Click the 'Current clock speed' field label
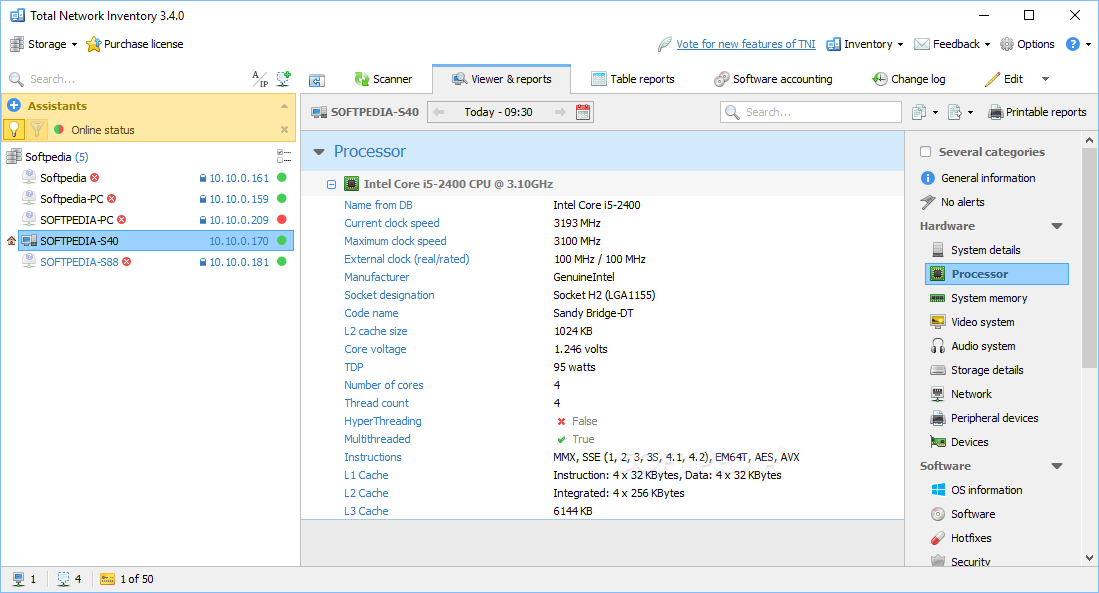This screenshot has height=593, width=1099. click(x=392, y=223)
